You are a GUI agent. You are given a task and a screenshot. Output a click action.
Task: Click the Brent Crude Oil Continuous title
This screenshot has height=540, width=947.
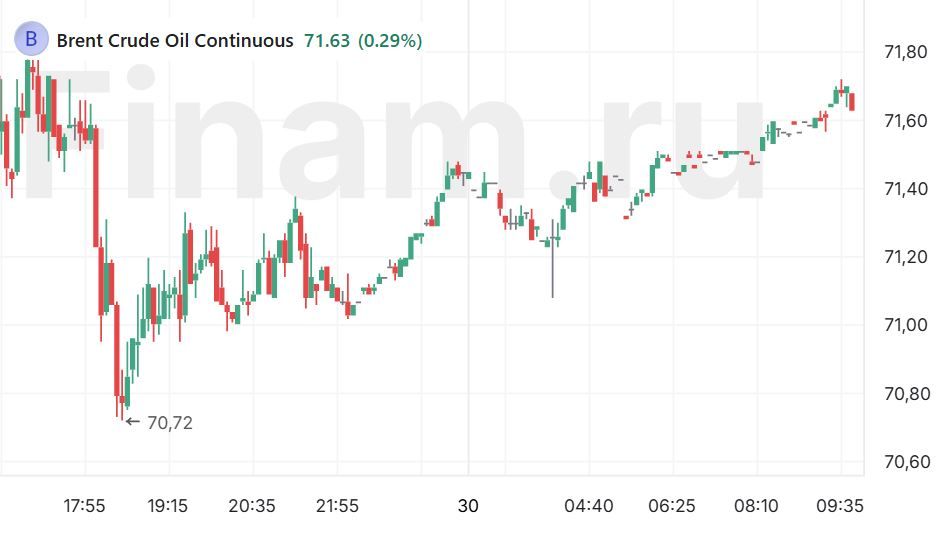[x=175, y=41]
